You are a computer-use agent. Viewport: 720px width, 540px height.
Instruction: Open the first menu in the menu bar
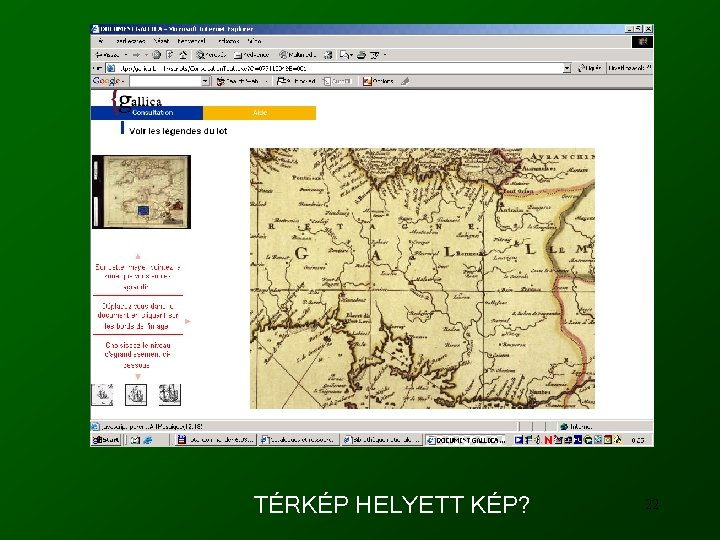point(101,41)
